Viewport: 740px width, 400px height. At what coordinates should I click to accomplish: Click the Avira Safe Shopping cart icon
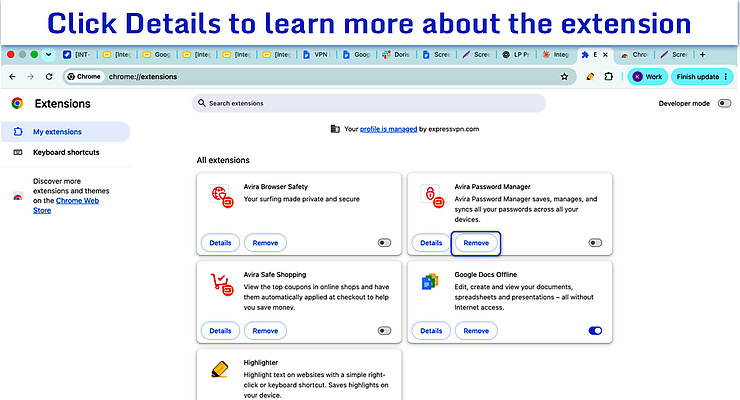tap(222, 284)
